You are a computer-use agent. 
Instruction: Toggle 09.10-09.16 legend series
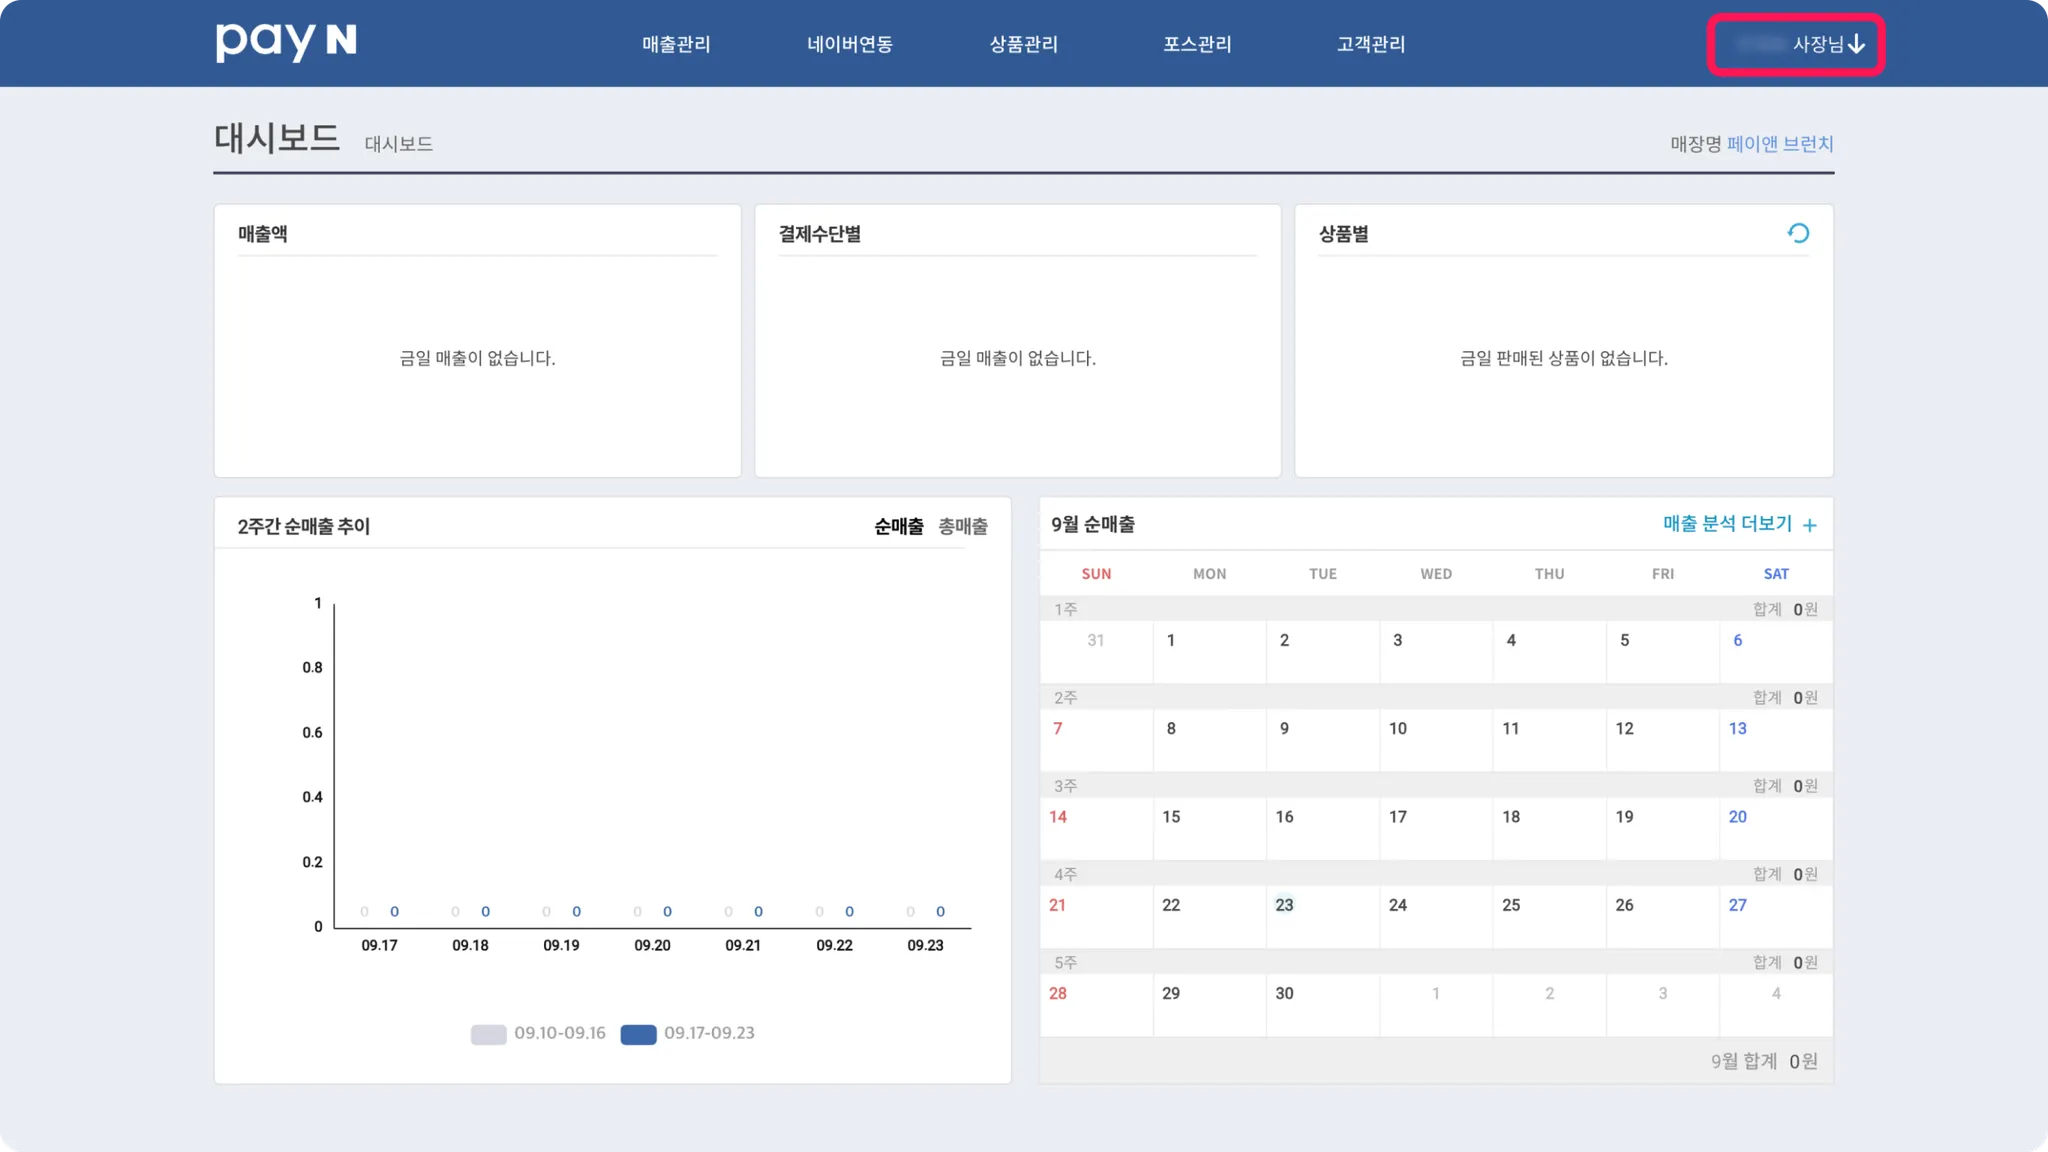538,1034
